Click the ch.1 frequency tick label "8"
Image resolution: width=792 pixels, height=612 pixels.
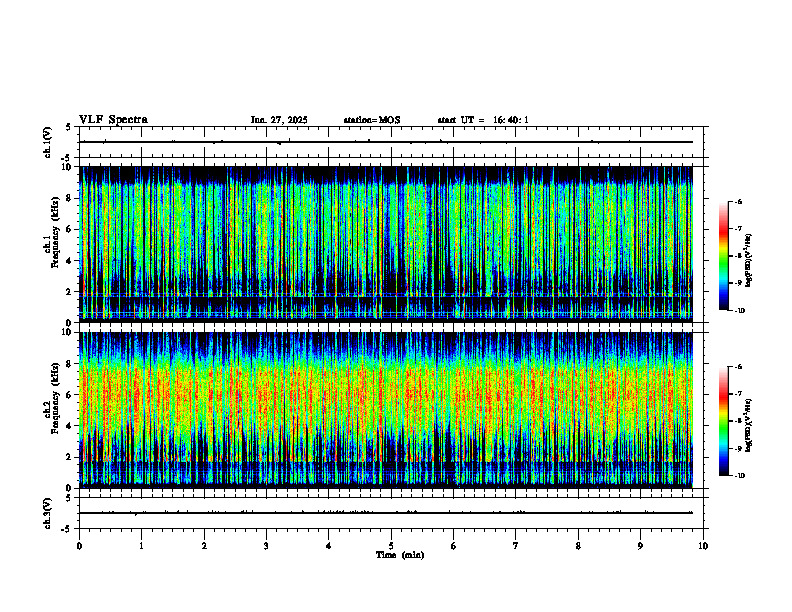click(69, 198)
